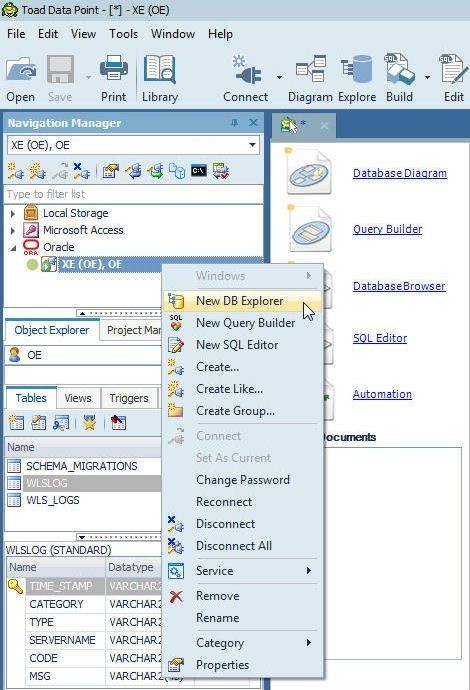470x690 pixels.
Task: Click the export connections icon with green arrow
Action: pos(155,171)
